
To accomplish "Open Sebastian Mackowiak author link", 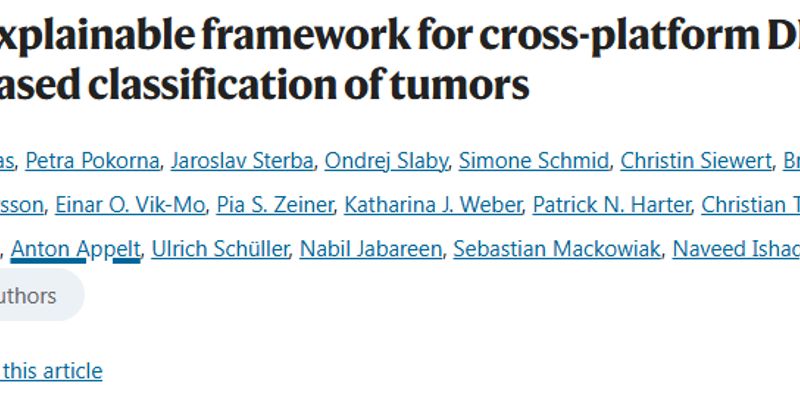I will click(x=557, y=249).
